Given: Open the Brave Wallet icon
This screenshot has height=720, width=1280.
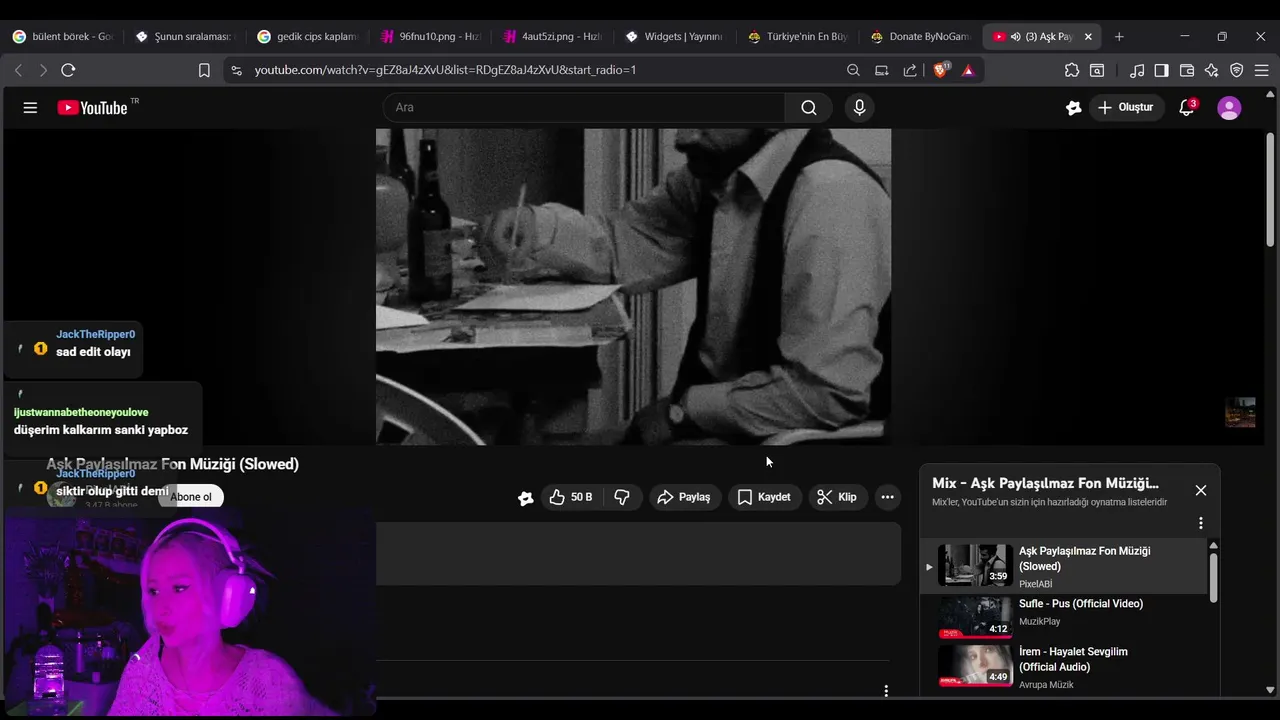Looking at the screenshot, I should pos(1187,70).
